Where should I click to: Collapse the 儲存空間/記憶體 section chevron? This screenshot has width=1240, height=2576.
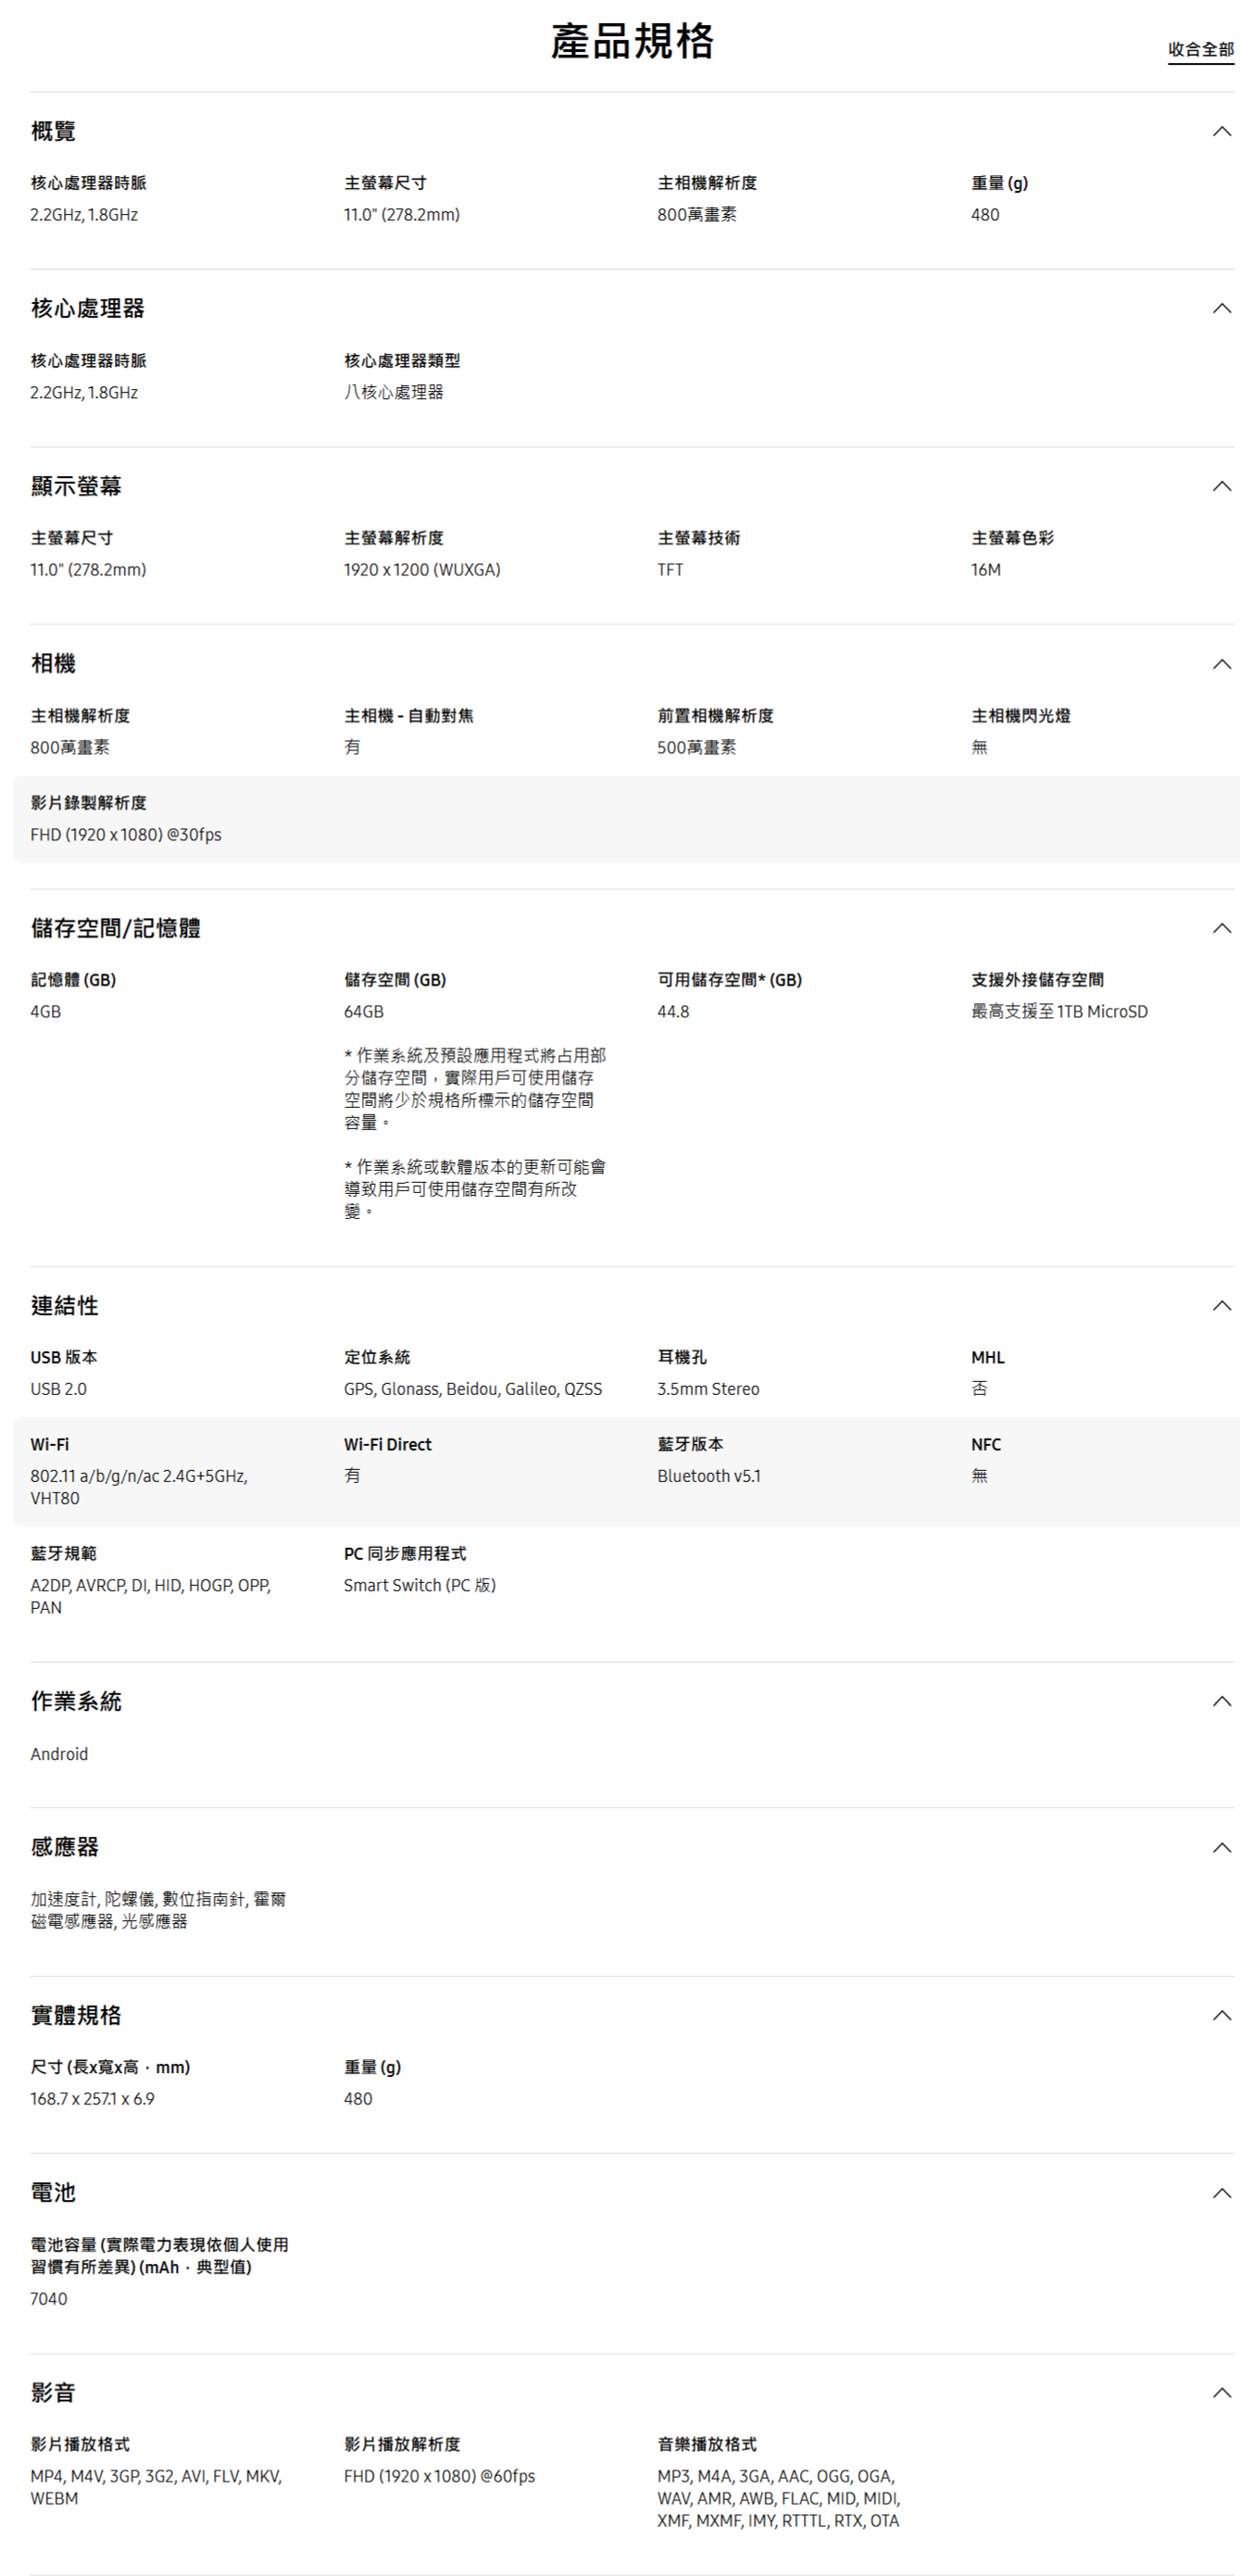(1221, 928)
